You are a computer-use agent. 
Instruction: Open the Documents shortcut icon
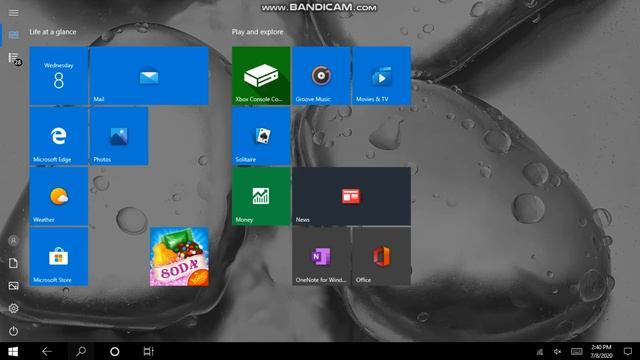click(x=13, y=263)
